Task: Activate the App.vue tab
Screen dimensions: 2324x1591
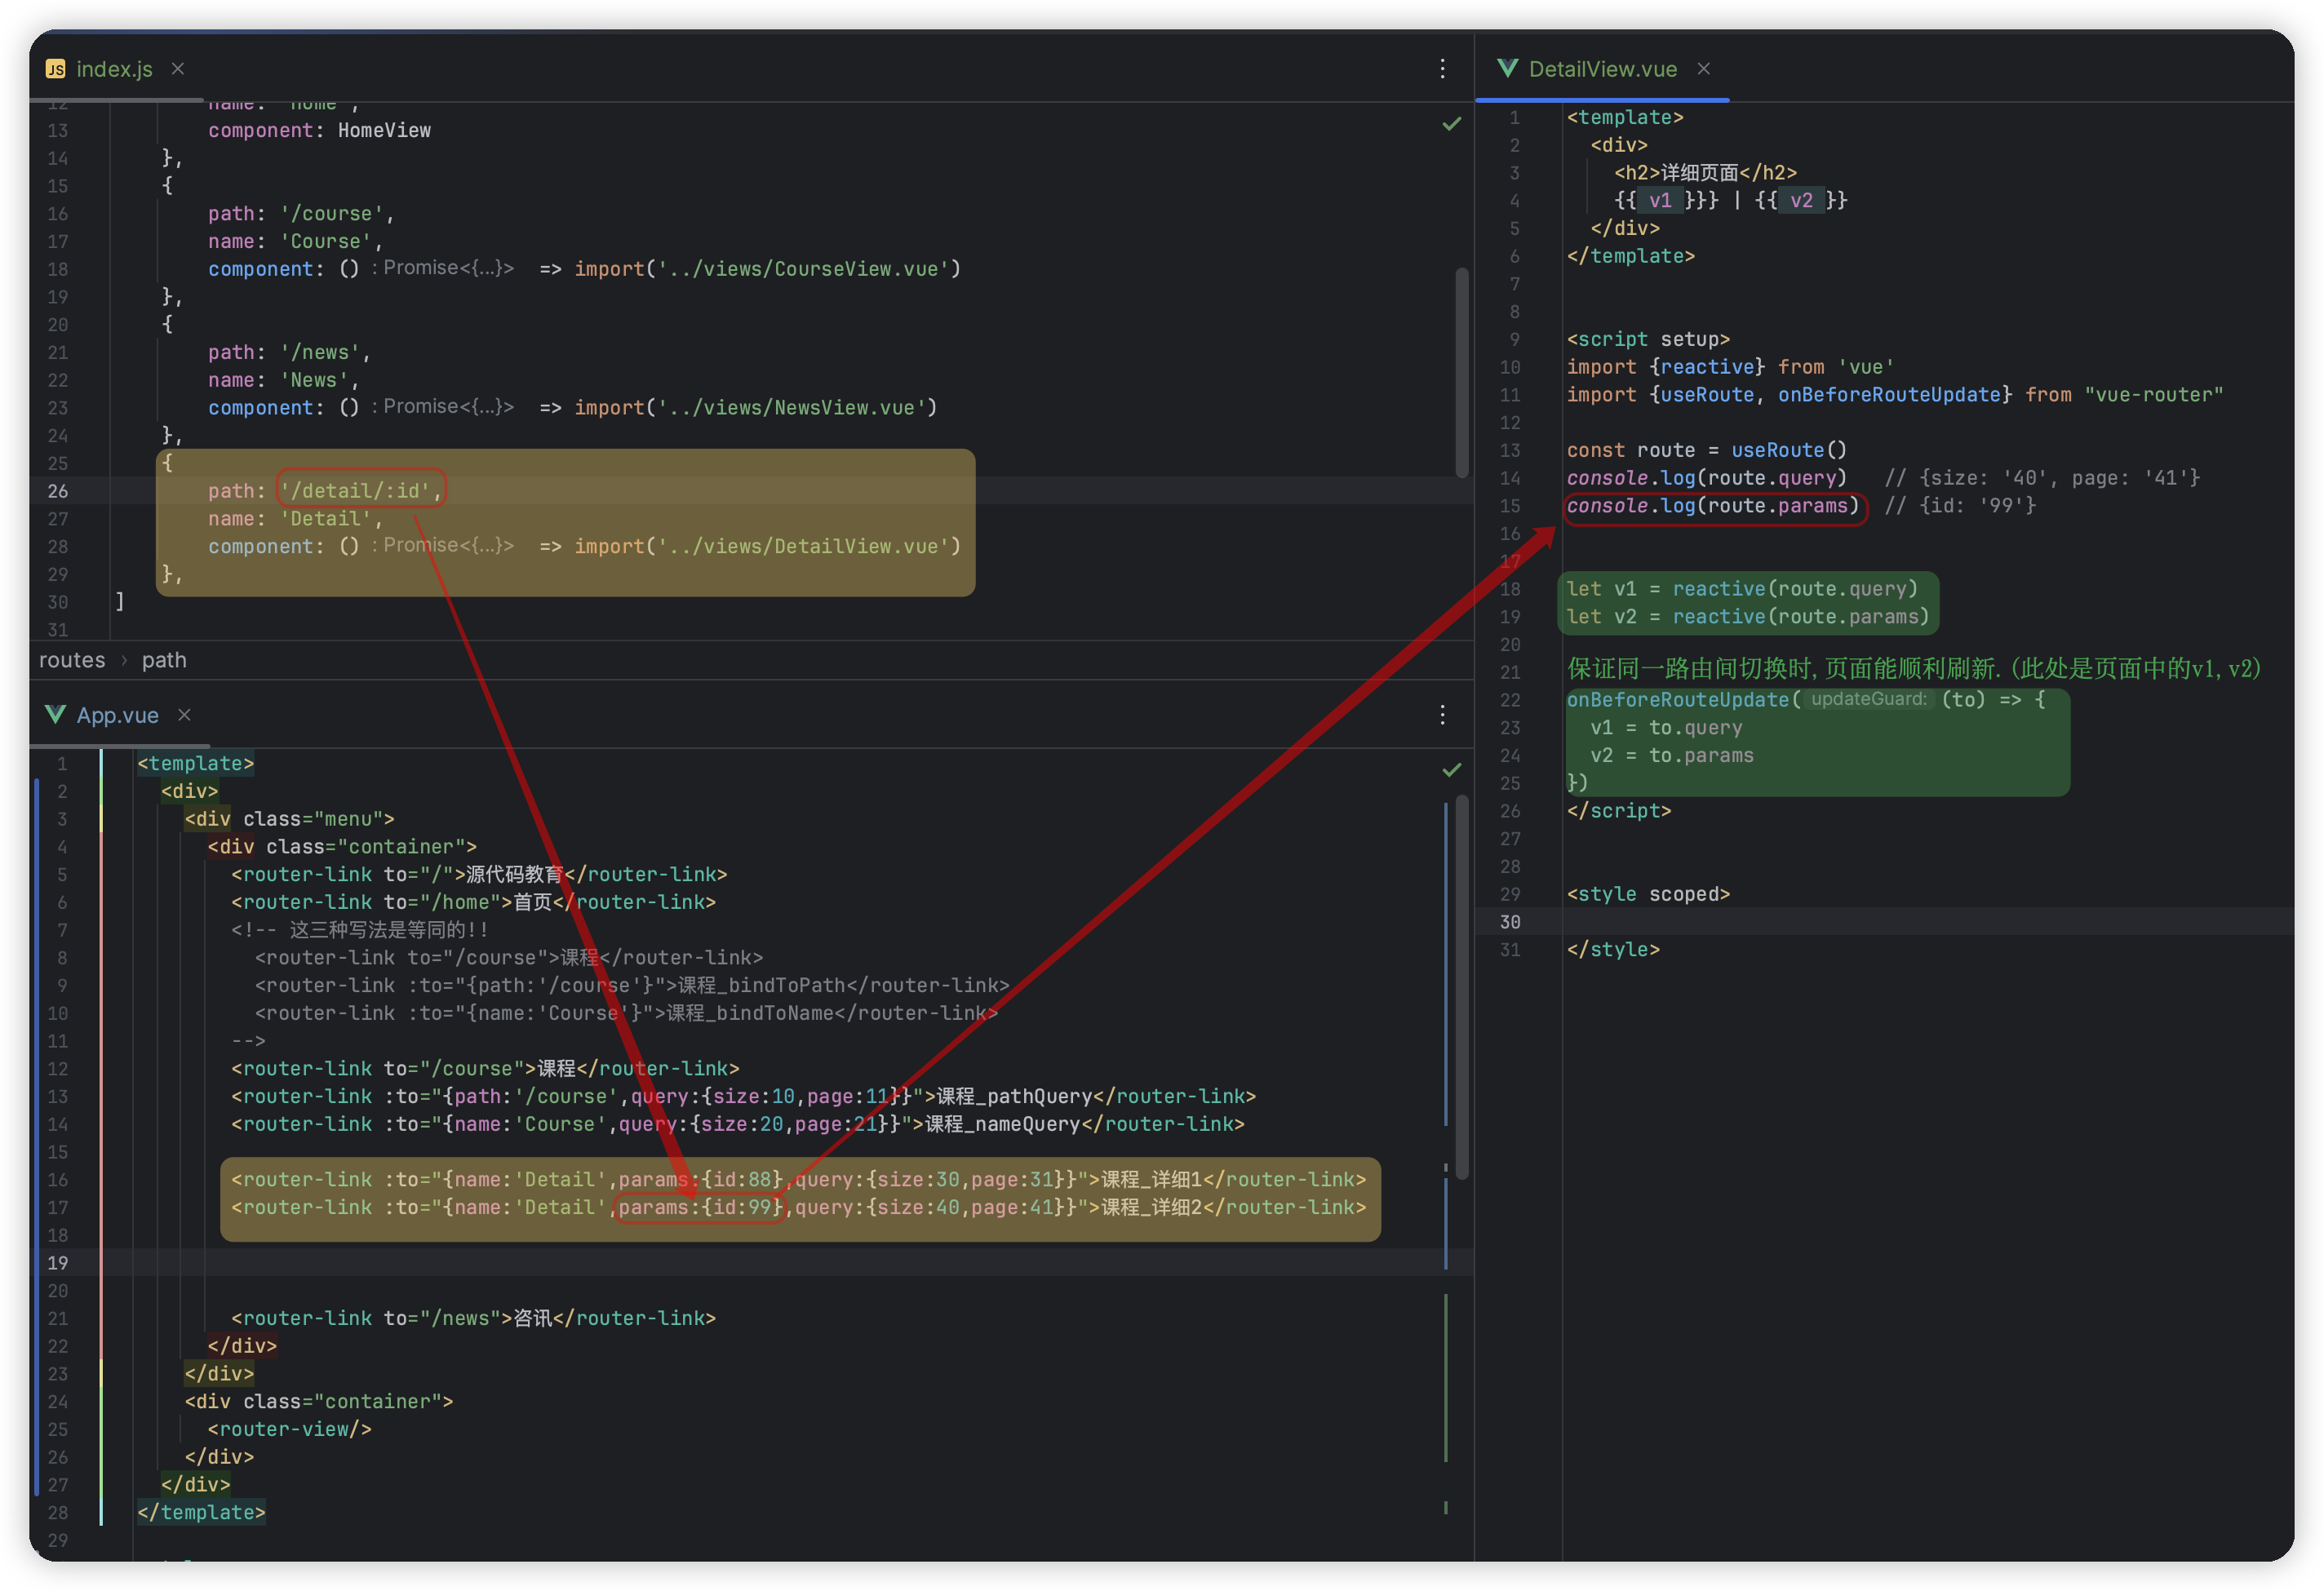Action: coord(117,715)
